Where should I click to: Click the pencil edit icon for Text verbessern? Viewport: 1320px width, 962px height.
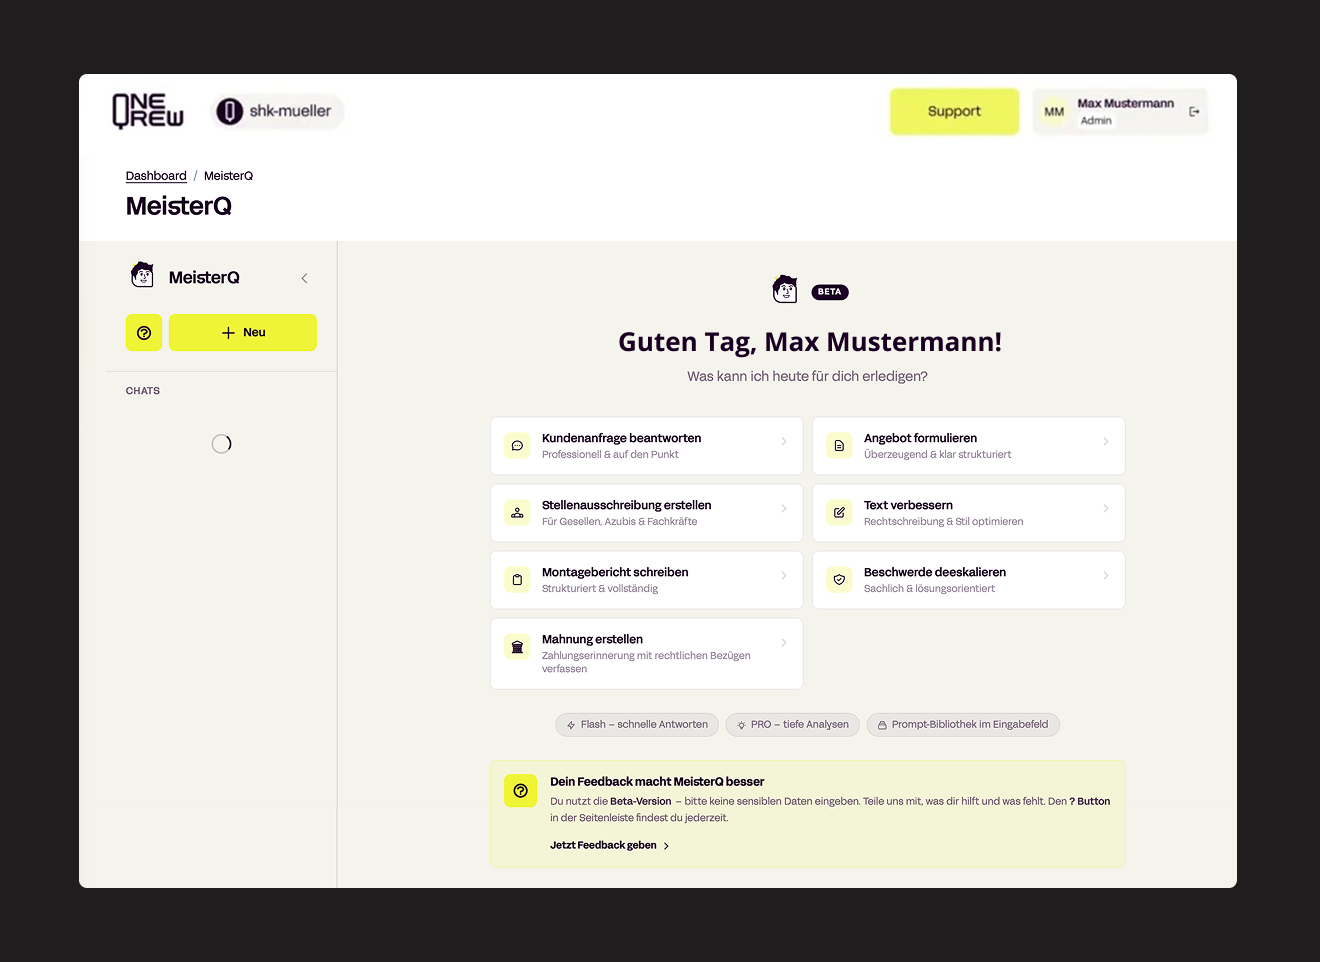click(x=839, y=513)
